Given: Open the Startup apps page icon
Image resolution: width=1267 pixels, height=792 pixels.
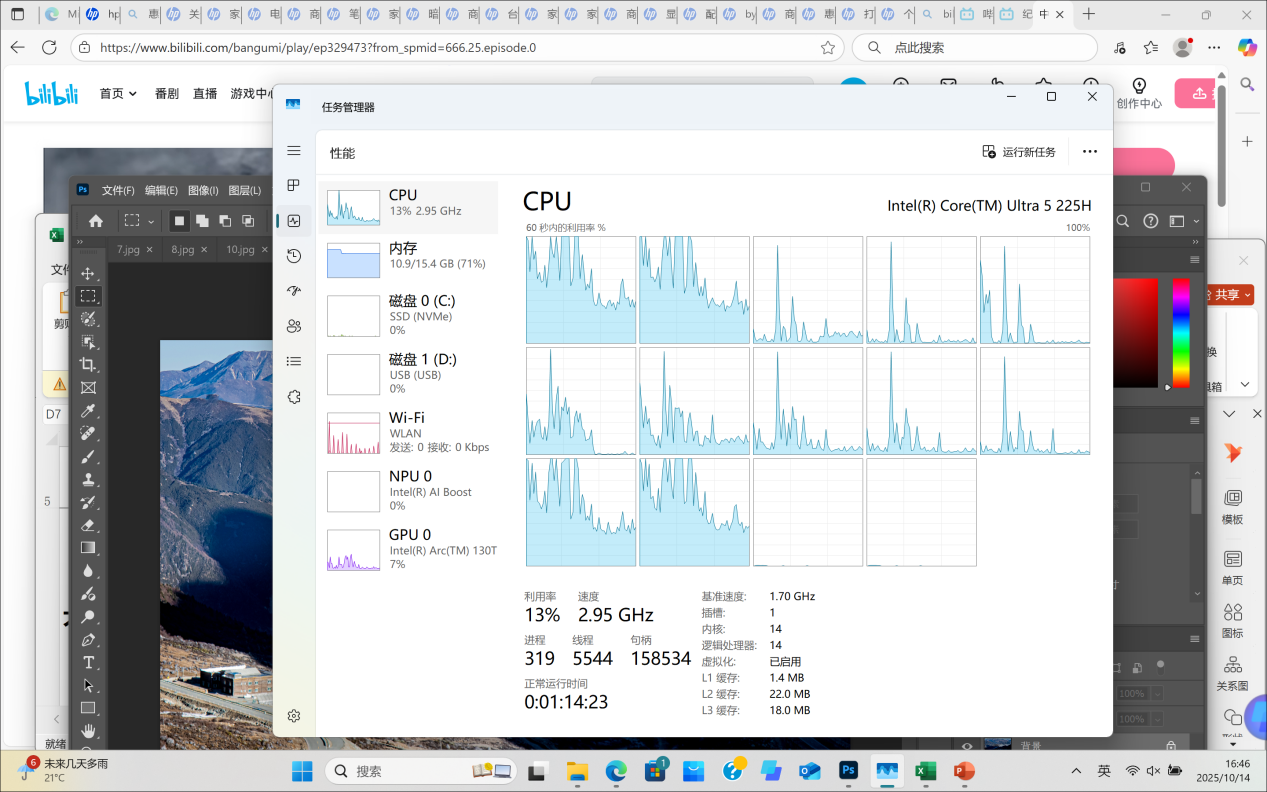Looking at the screenshot, I should coord(293,291).
